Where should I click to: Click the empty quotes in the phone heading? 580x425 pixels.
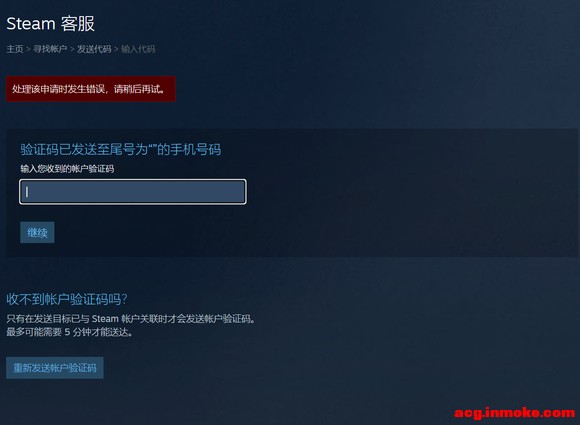(x=152, y=147)
